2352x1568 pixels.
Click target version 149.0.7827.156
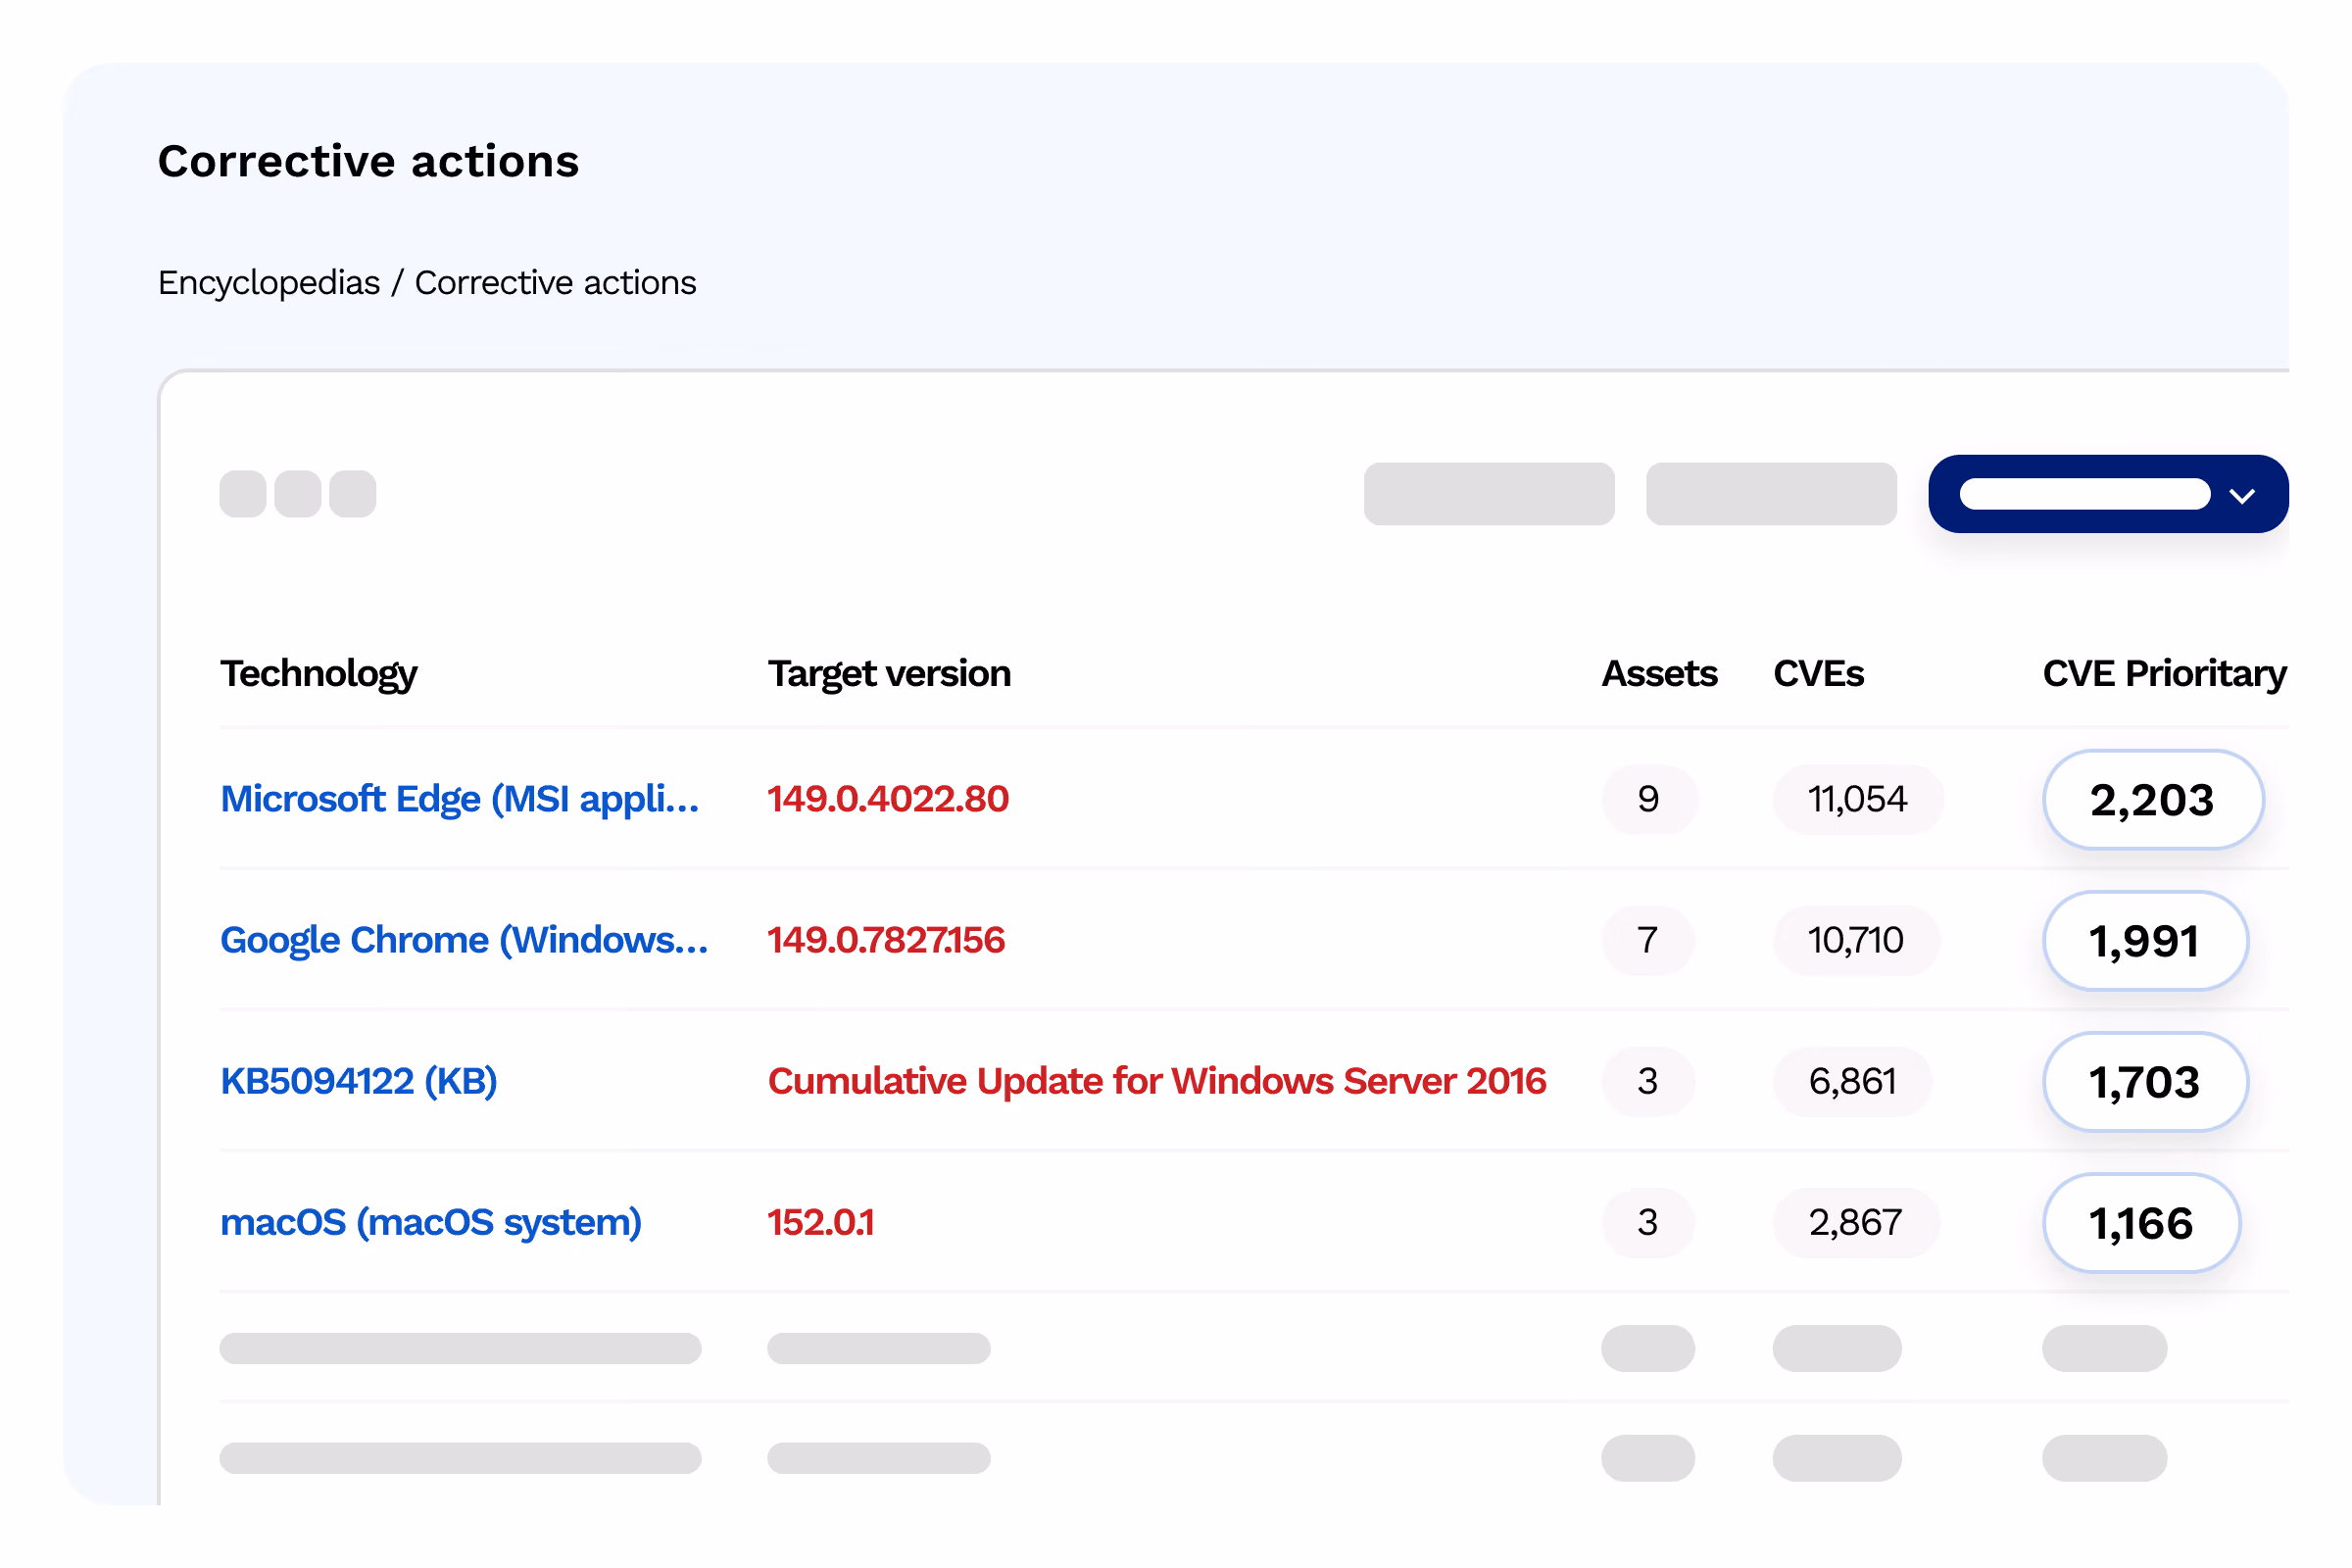click(886, 940)
